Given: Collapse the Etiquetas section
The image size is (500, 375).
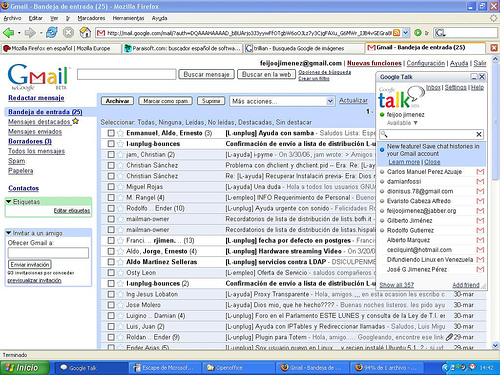Looking at the screenshot, I should click(x=9, y=202).
